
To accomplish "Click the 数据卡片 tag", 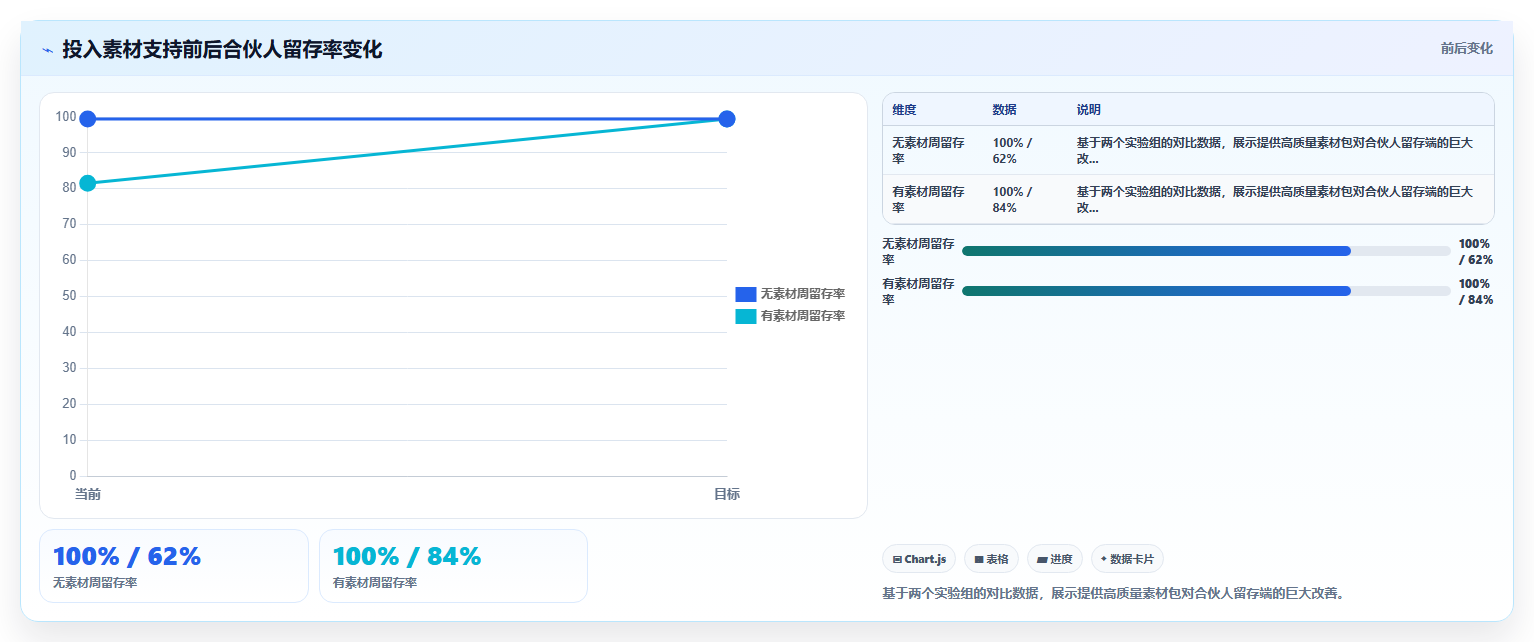I will (1127, 559).
